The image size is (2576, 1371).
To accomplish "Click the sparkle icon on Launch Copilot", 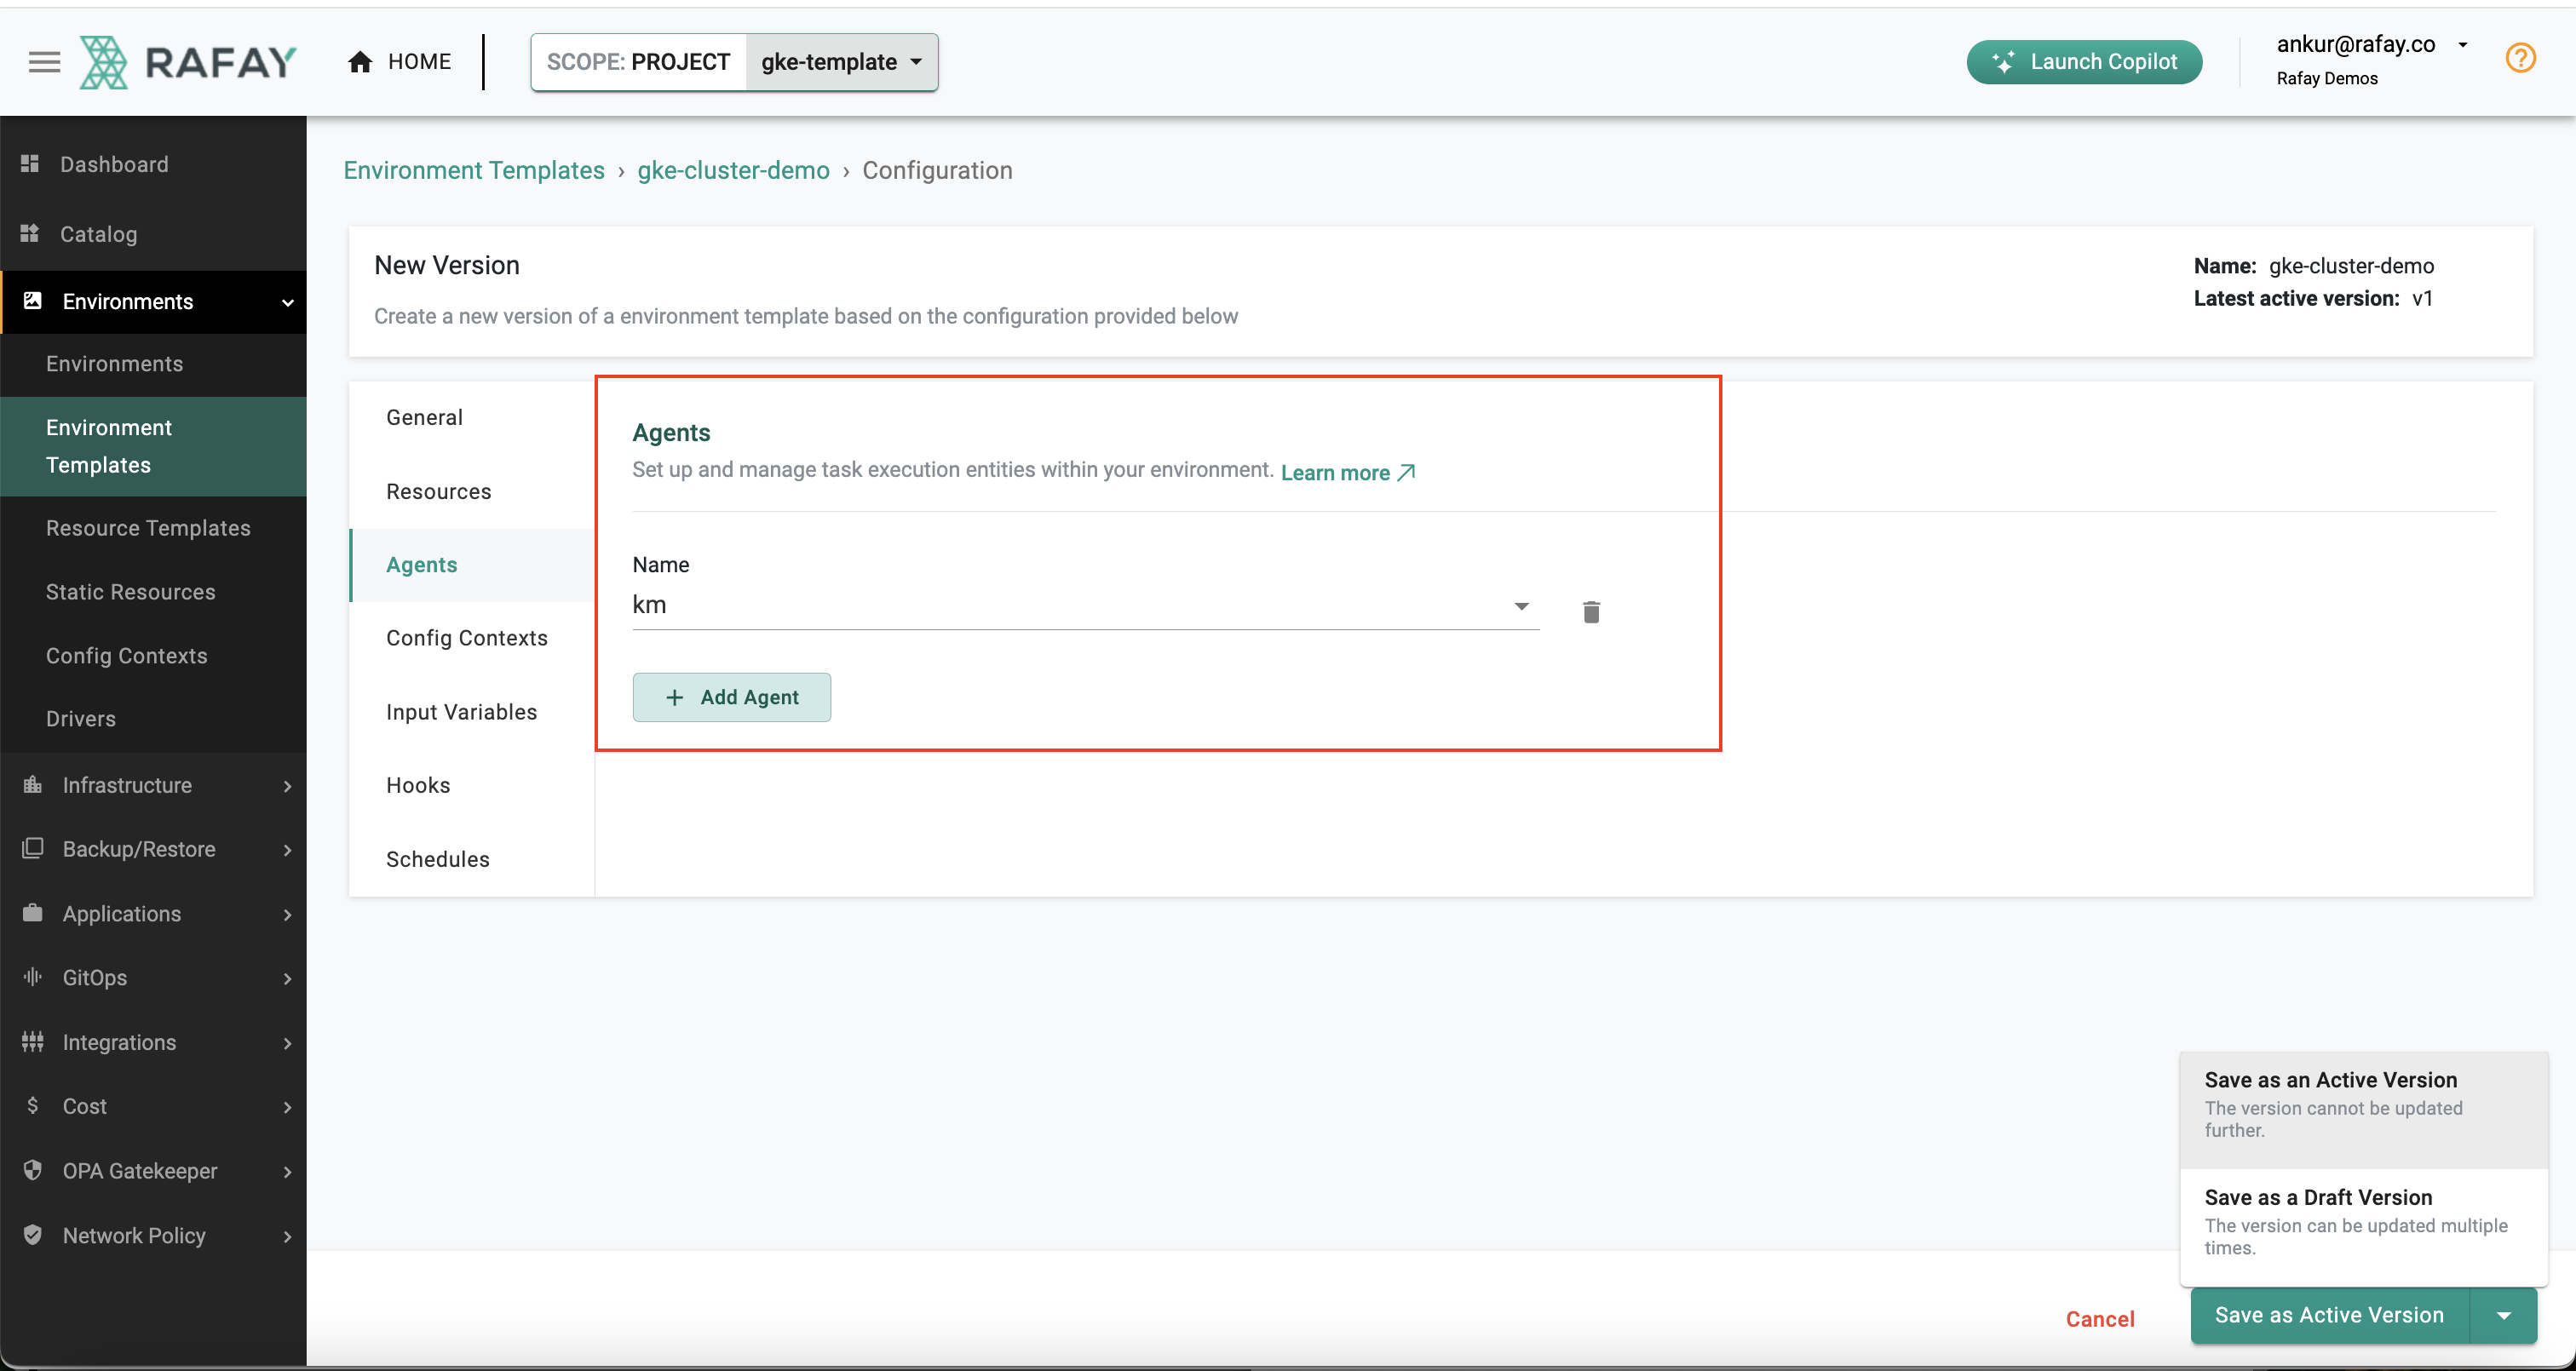I will 2003,62.
